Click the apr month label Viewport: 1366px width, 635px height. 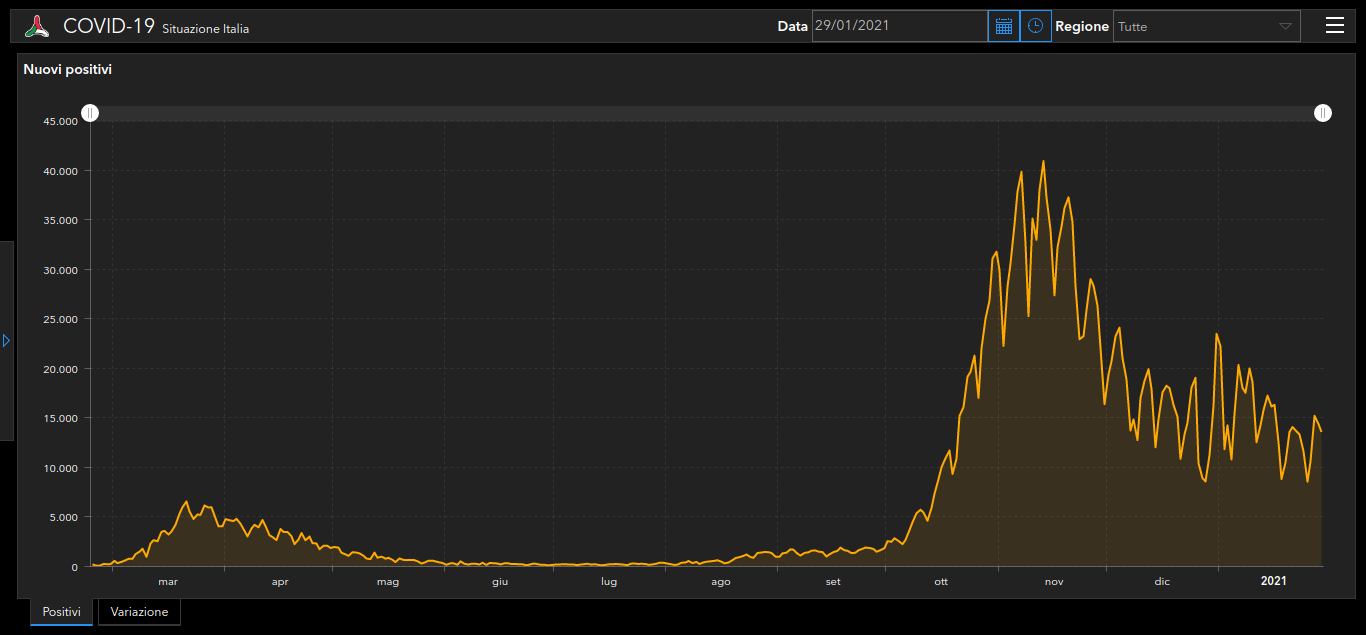[x=280, y=581]
